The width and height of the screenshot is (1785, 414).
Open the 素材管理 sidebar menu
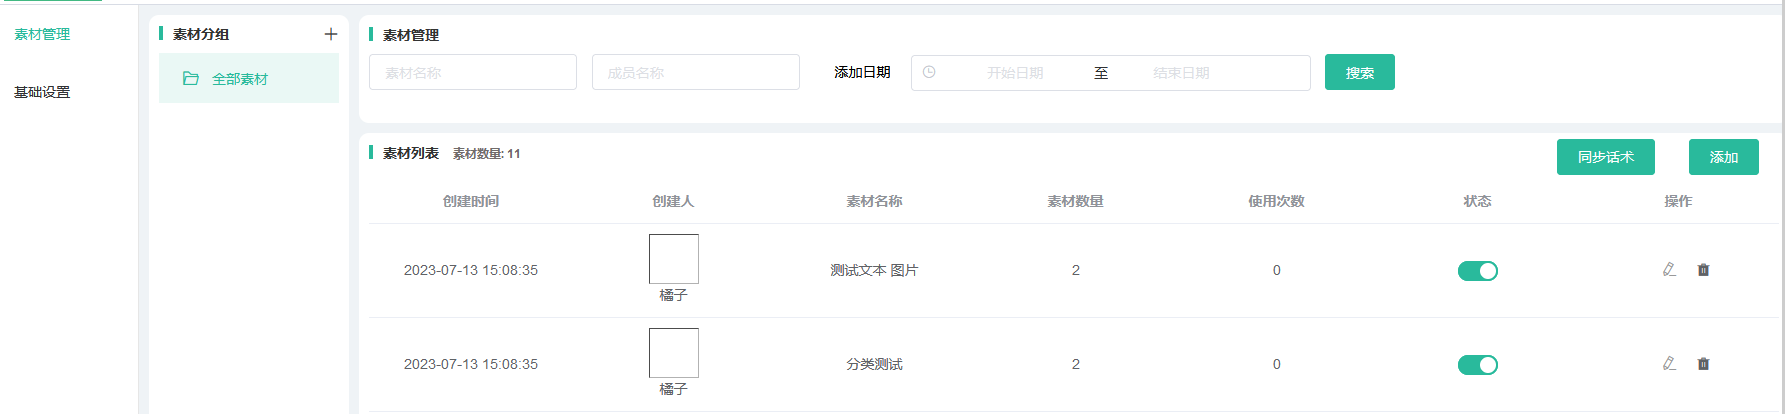coord(42,34)
